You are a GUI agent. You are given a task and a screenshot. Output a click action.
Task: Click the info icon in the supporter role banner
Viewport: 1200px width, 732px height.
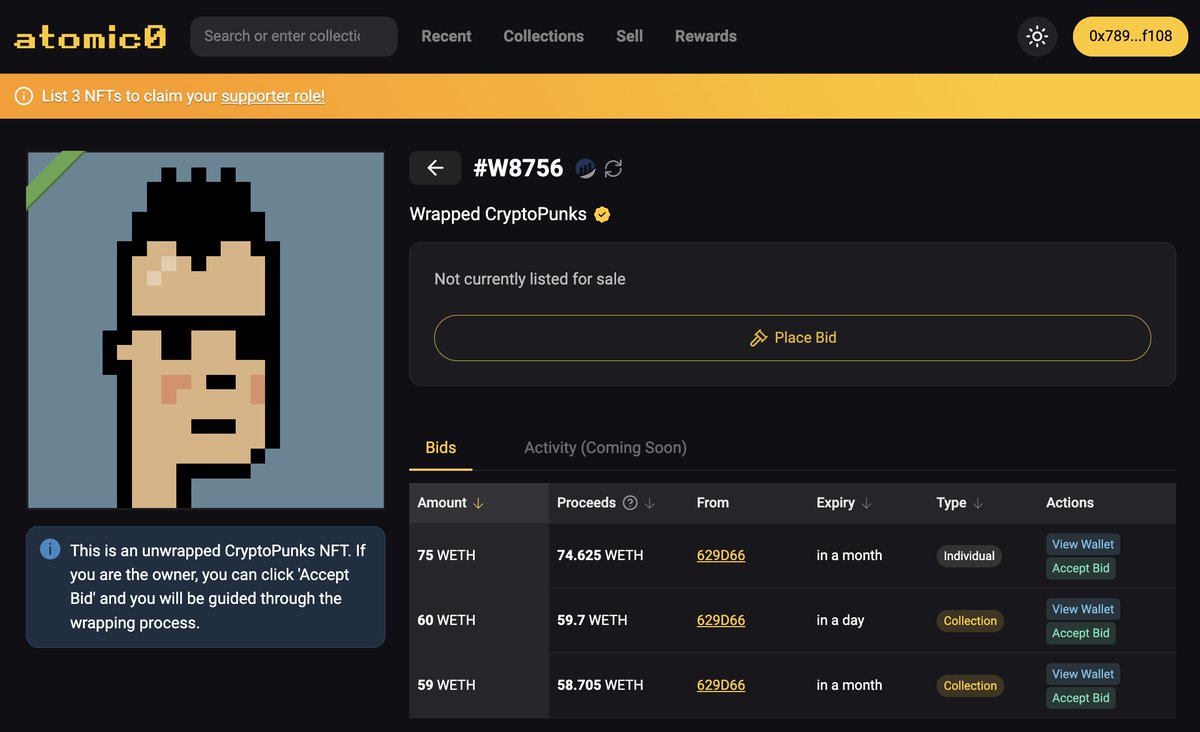pos(22,97)
